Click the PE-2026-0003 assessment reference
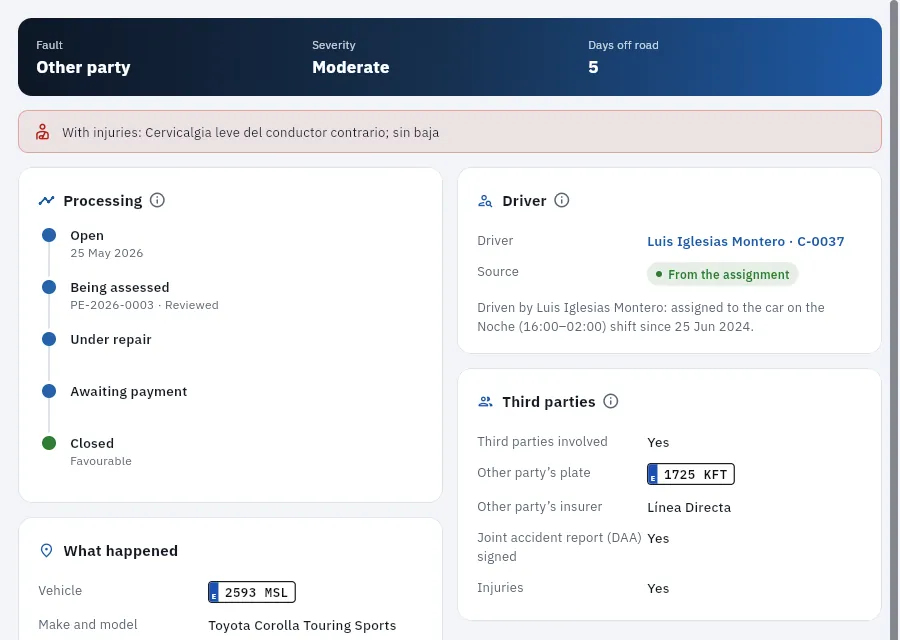Screen dimensions: 900x640 [112, 305]
